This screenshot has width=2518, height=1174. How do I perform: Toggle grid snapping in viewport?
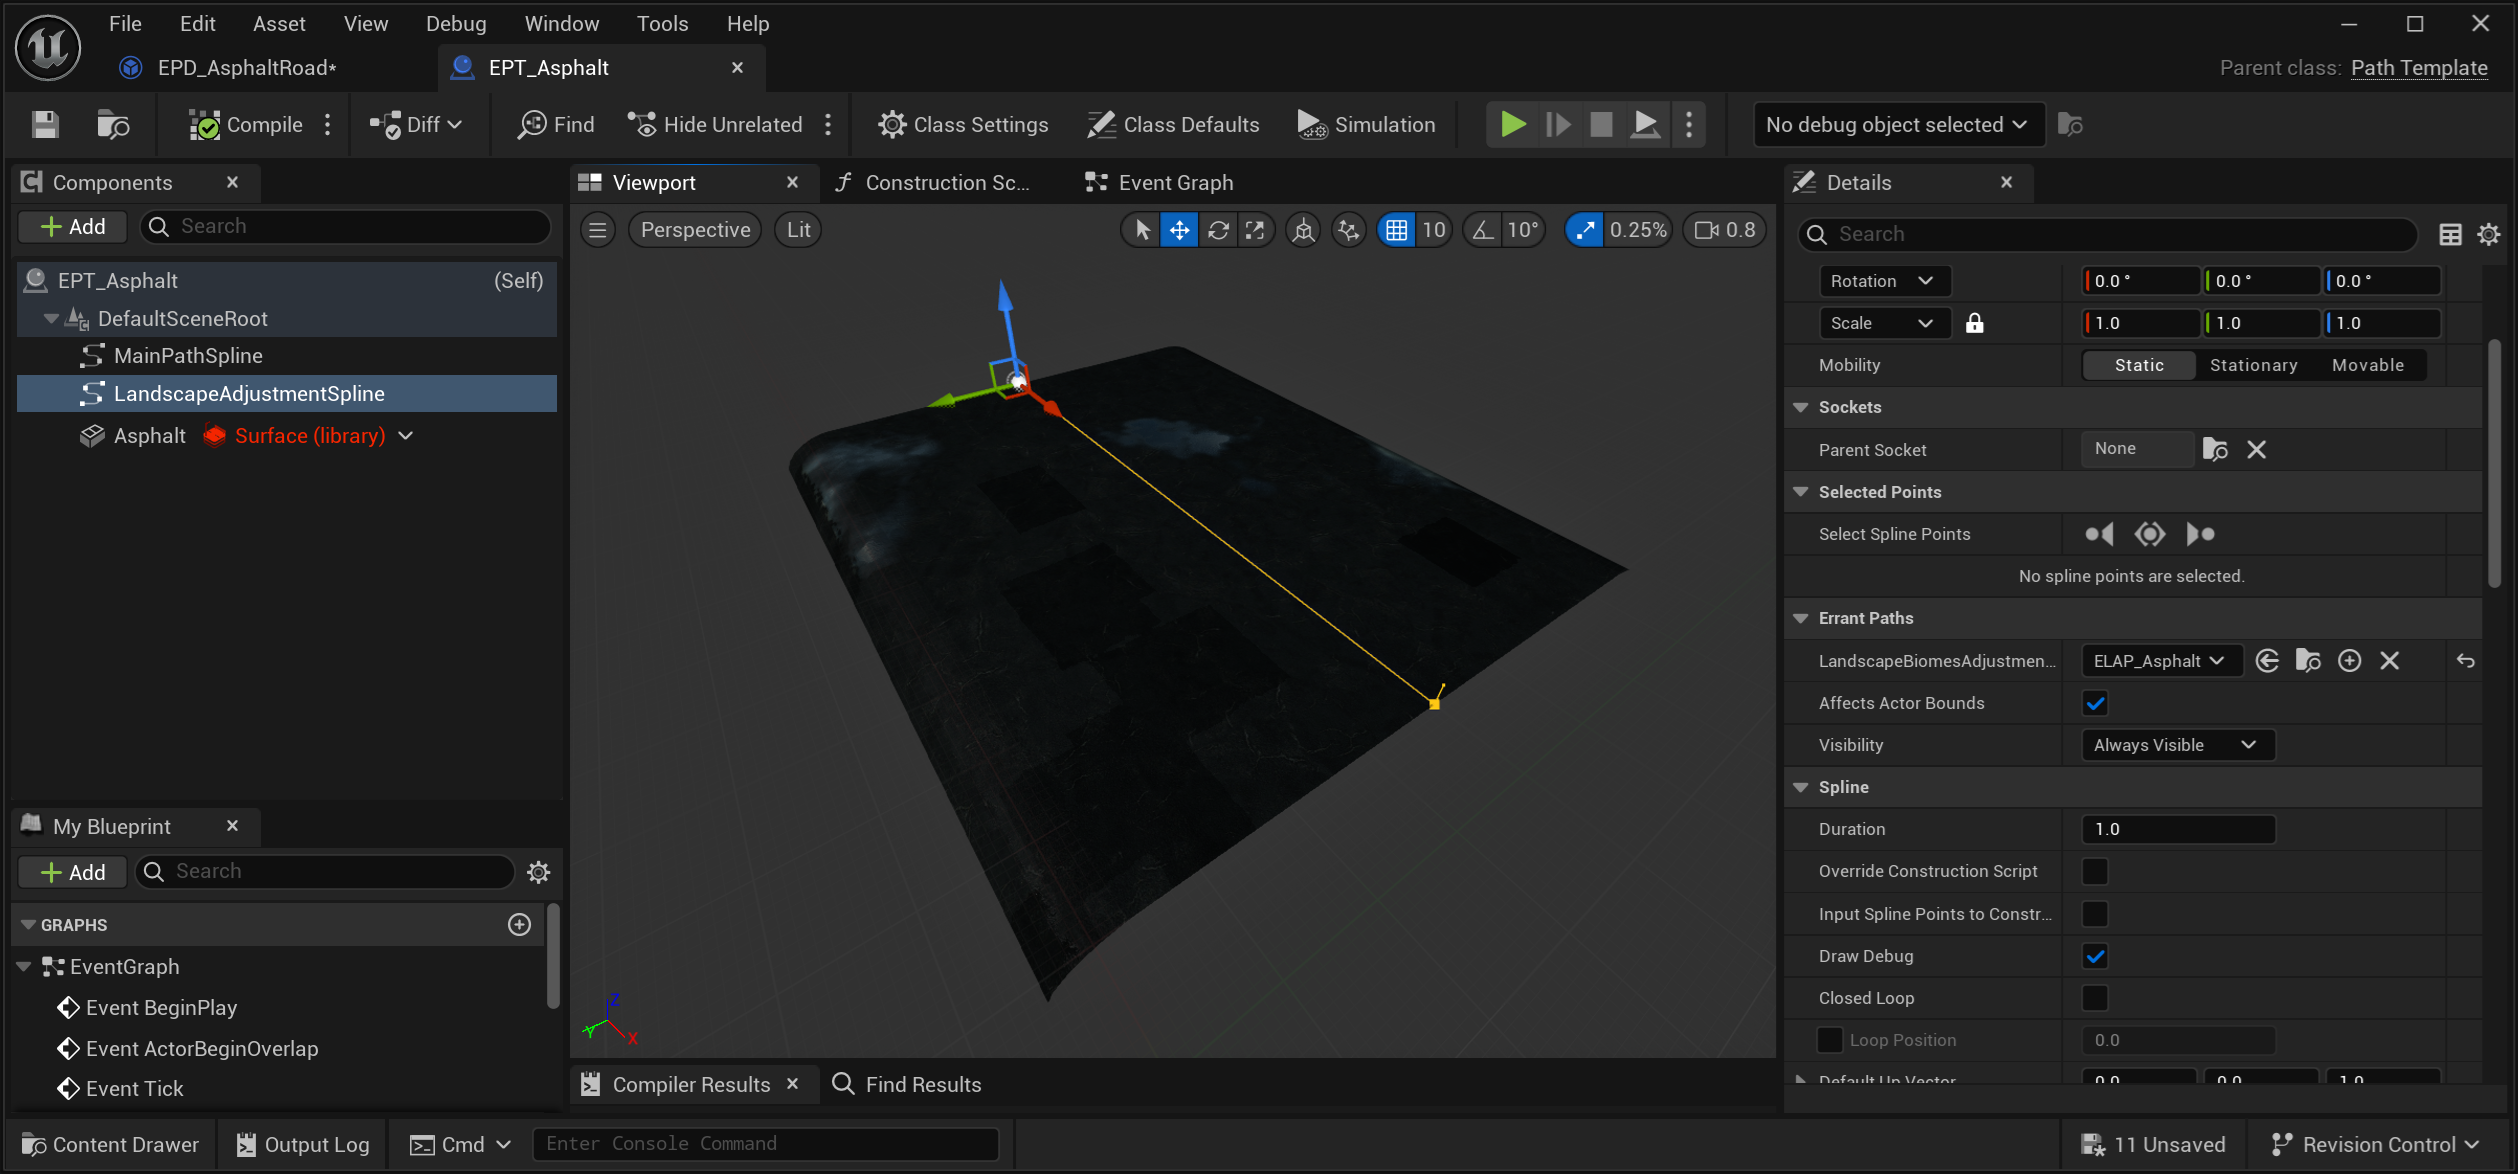[x=1396, y=230]
